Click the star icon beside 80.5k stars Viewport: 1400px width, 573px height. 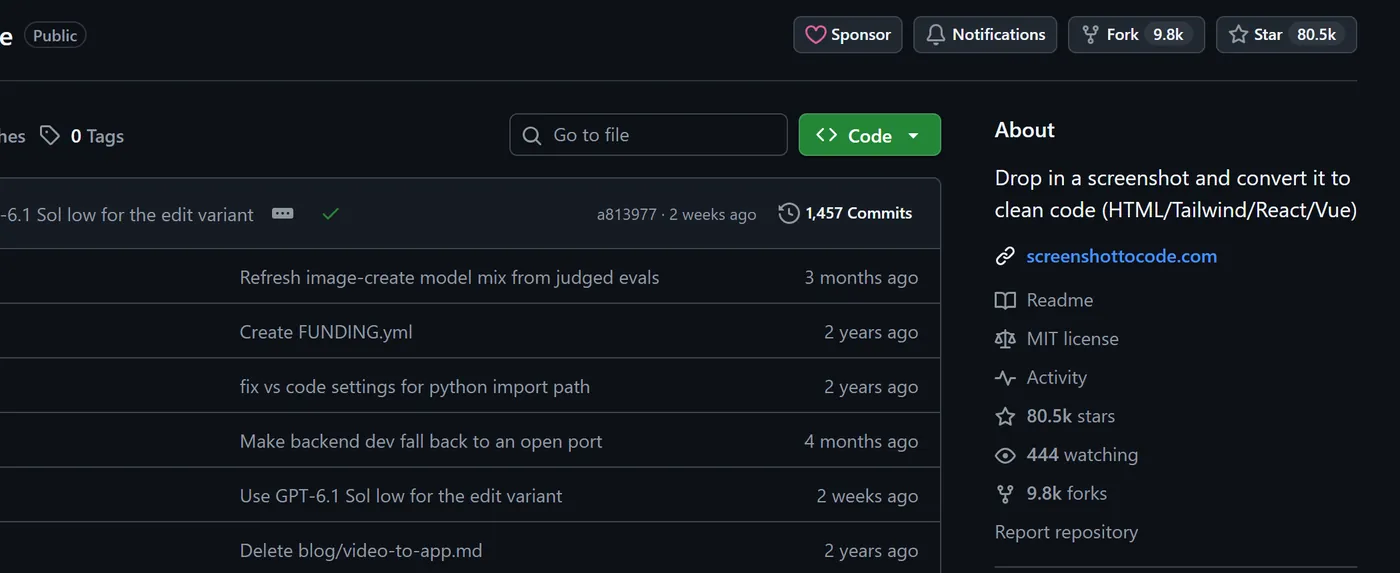pos(1005,416)
